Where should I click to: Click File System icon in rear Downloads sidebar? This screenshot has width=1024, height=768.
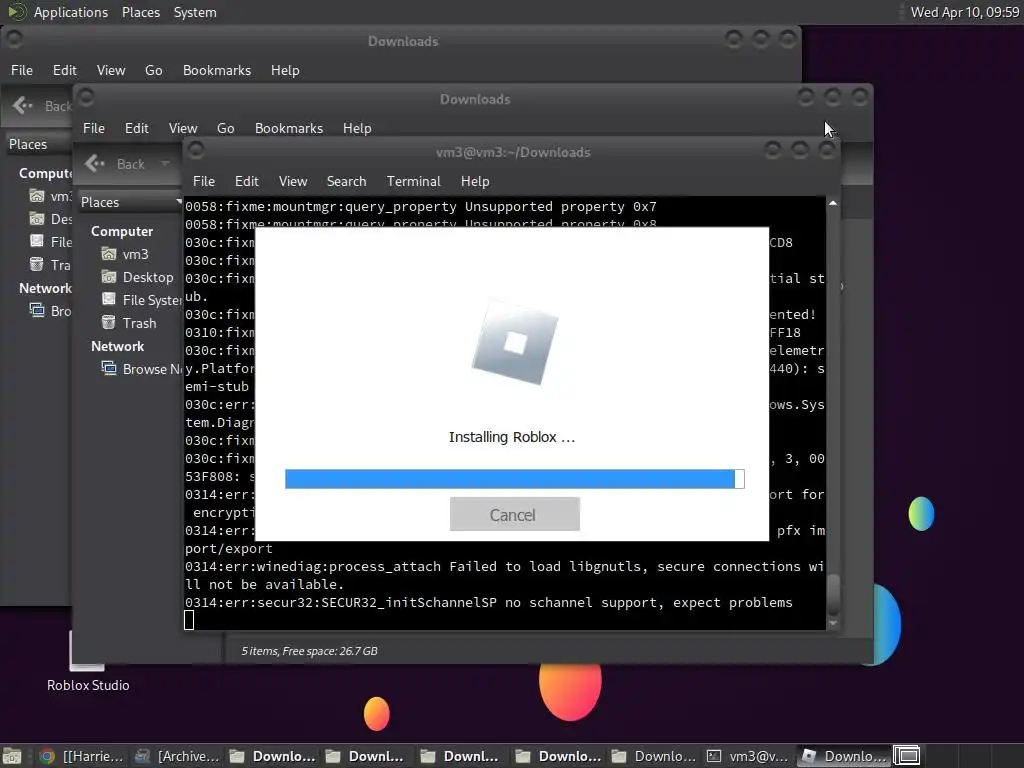coord(37,241)
